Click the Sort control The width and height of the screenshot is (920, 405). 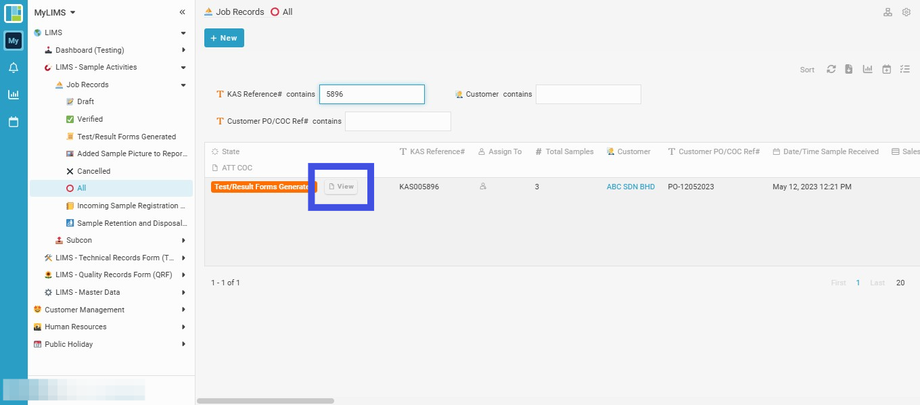point(807,70)
